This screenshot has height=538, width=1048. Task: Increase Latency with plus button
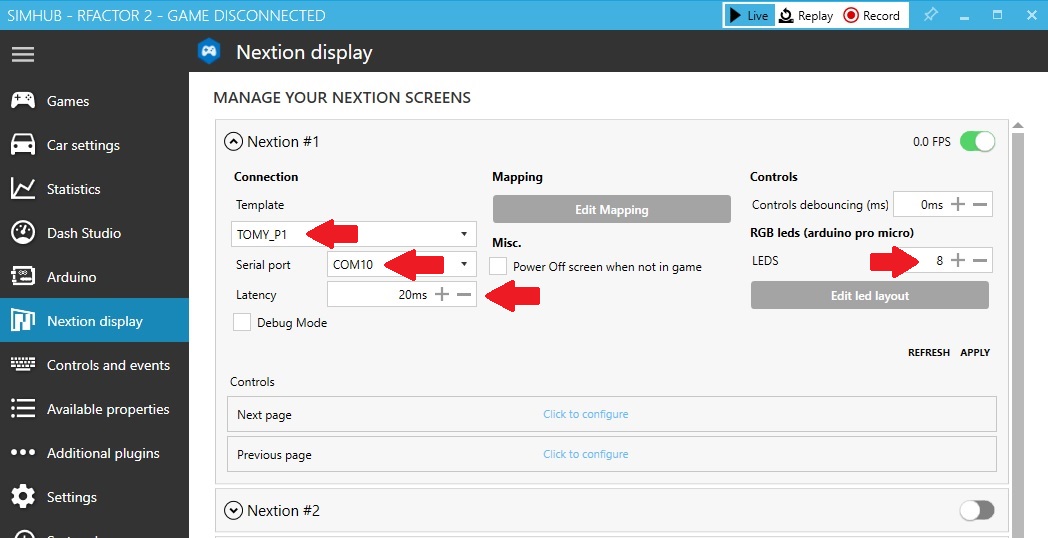click(442, 294)
